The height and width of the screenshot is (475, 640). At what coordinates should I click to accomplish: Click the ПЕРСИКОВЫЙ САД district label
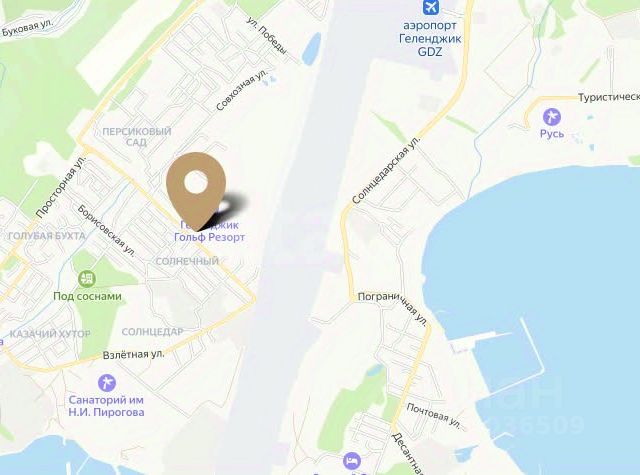coord(136,137)
